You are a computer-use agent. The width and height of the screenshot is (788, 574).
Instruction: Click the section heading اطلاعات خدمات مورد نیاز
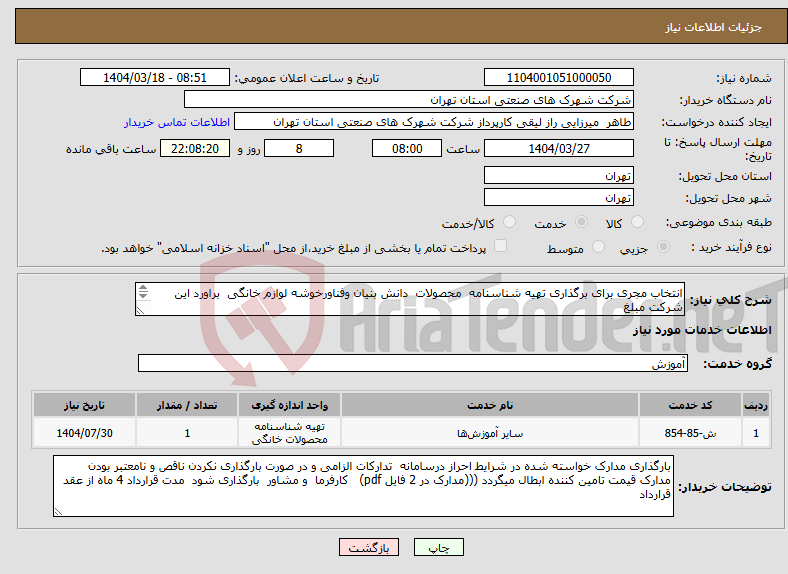pos(702,330)
